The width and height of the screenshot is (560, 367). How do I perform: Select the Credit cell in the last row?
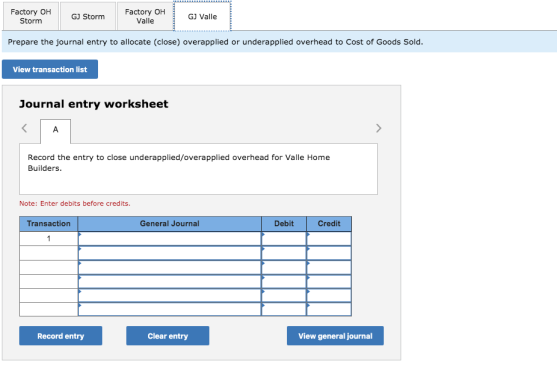click(329, 309)
